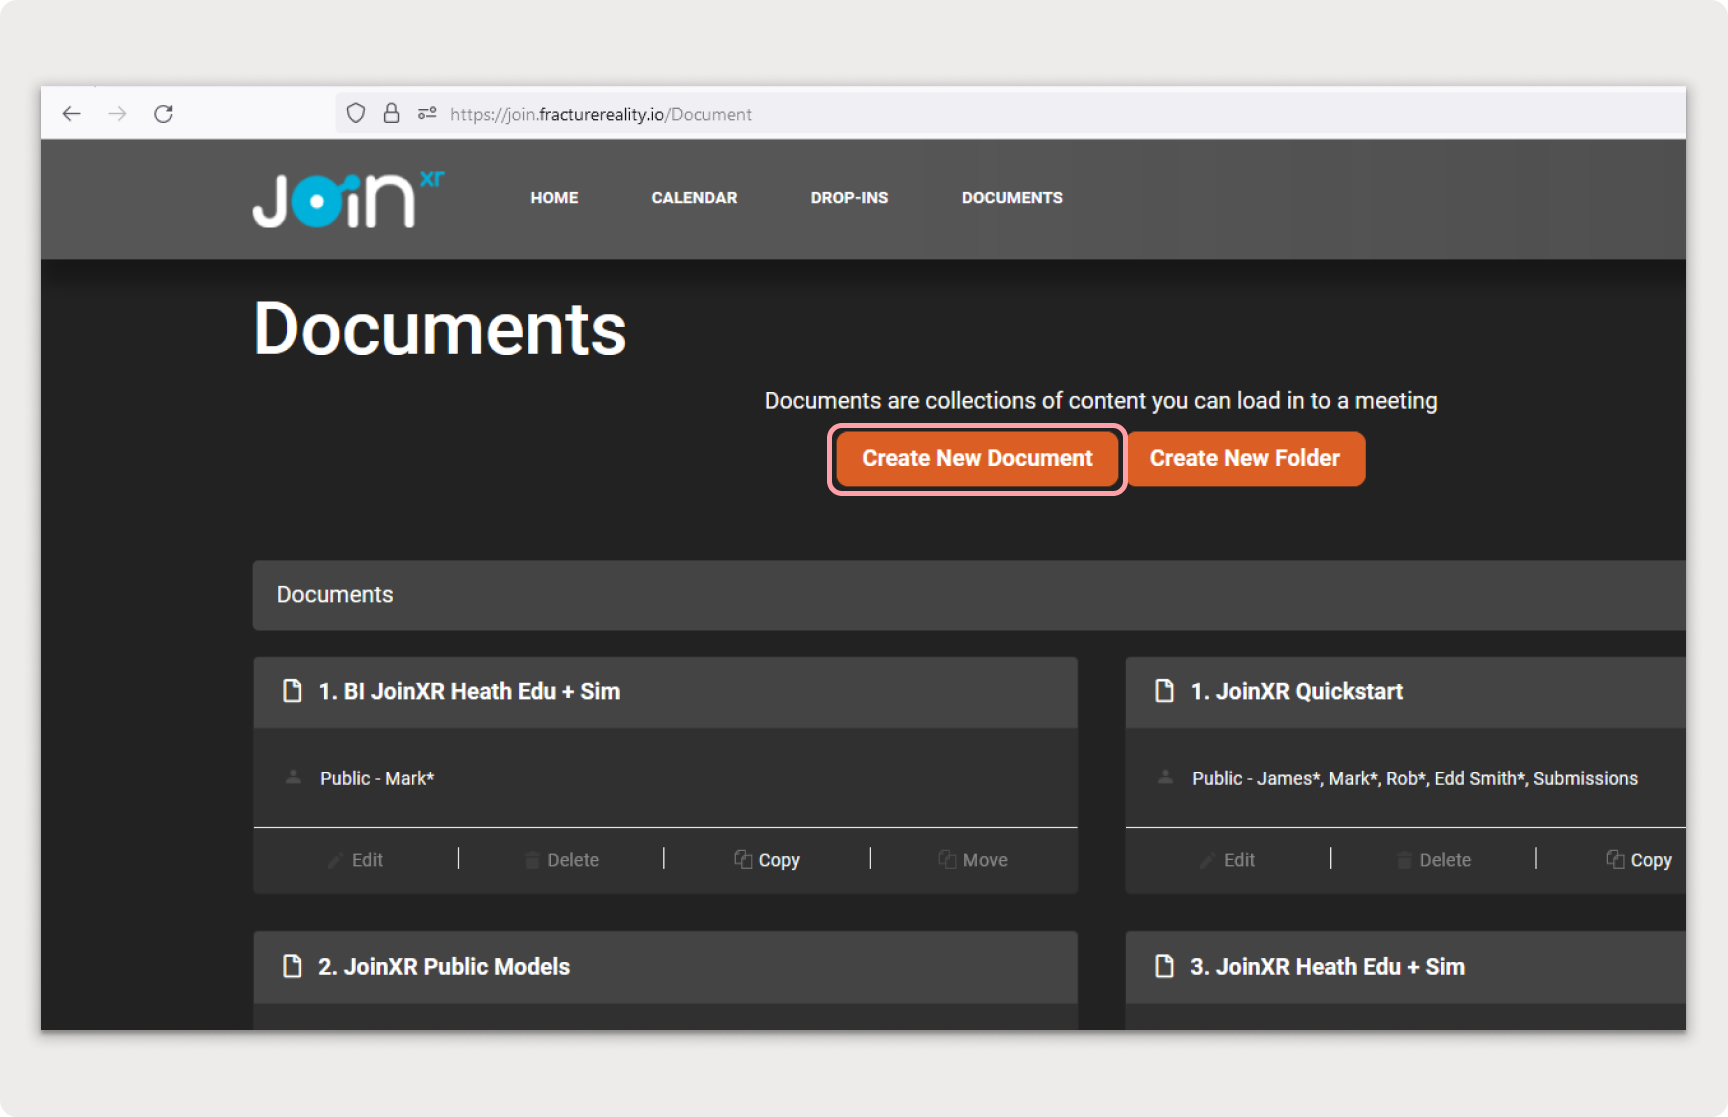Image resolution: width=1728 pixels, height=1117 pixels.
Task: Reload the page with the refresh icon
Action: (x=164, y=114)
